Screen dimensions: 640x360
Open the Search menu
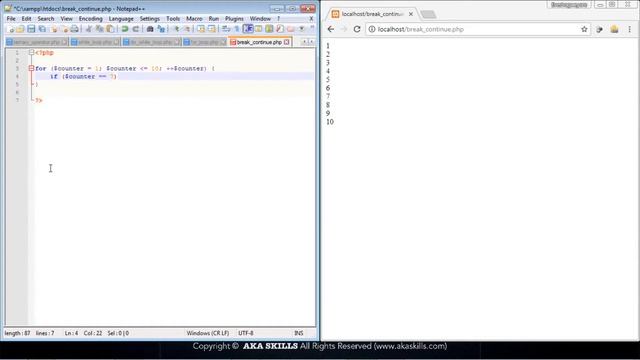46,19
